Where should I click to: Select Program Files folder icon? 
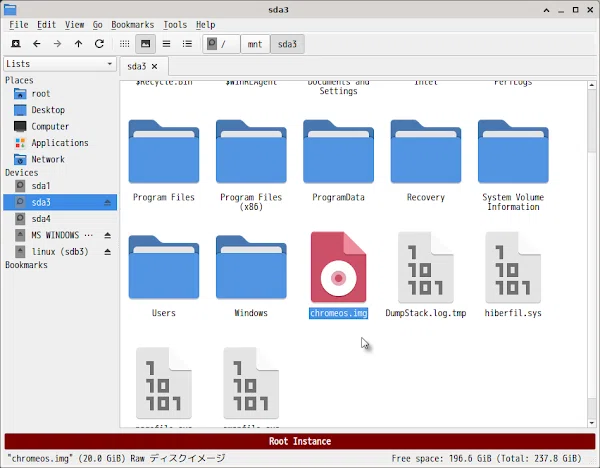[164, 152]
